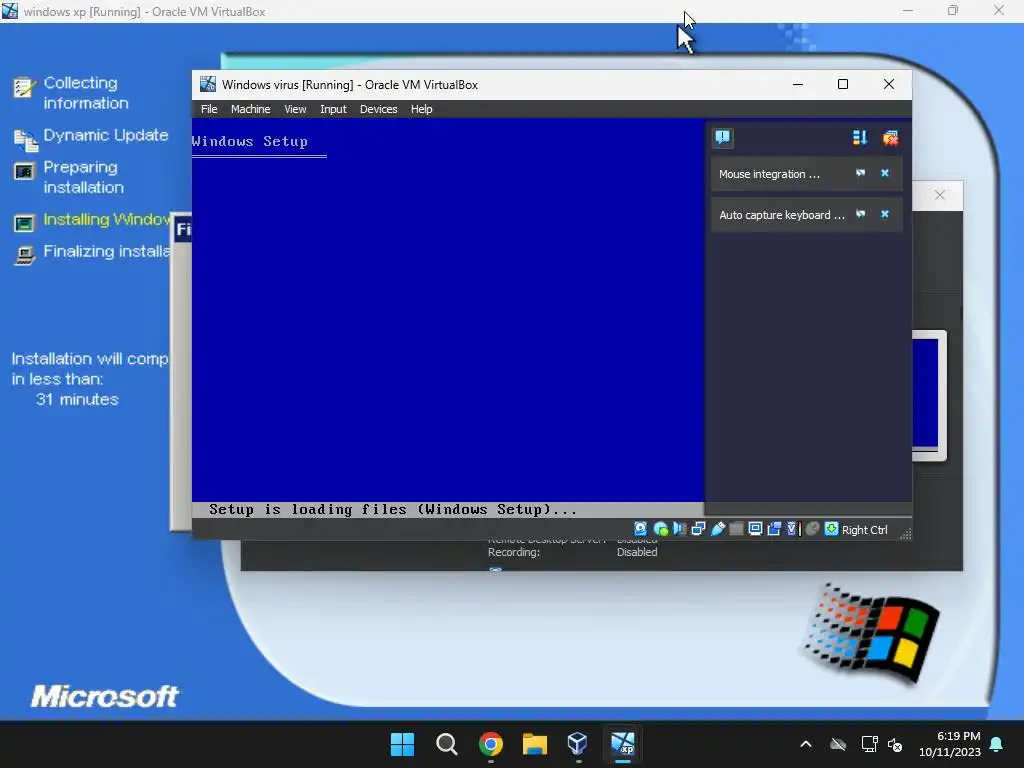
Task: Toggle the notification center speech-bubble icon
Action: click(x=722, y=137)
